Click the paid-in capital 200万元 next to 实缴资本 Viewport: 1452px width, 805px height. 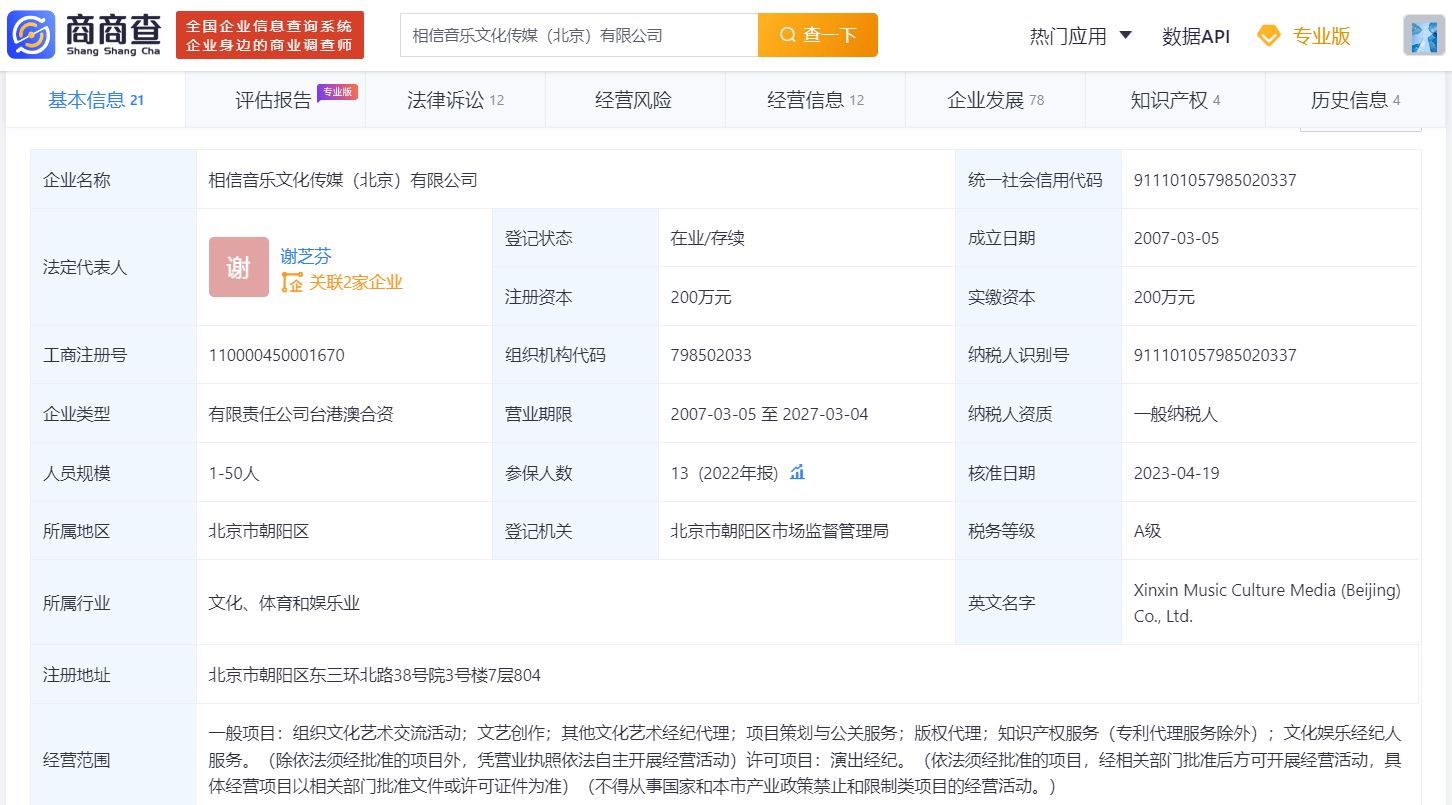[1164, 297]
